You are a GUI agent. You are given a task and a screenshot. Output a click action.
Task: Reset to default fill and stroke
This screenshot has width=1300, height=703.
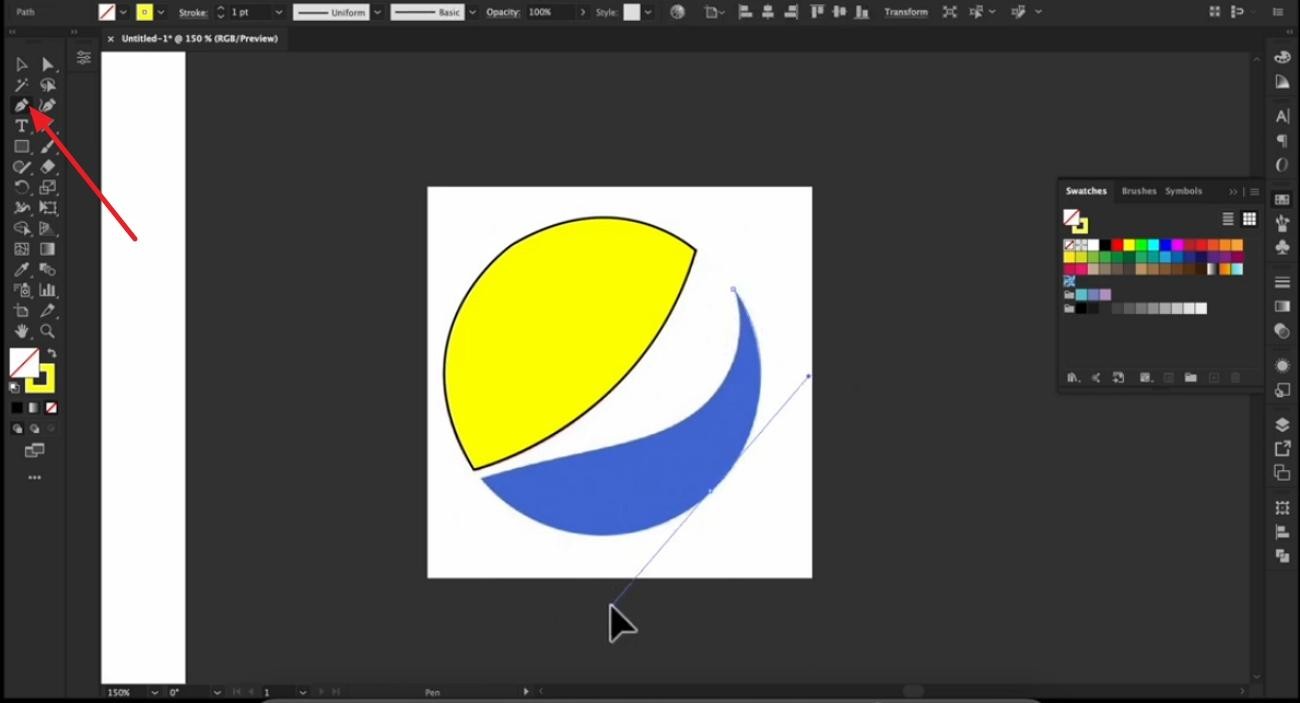(x=15, y=387)
